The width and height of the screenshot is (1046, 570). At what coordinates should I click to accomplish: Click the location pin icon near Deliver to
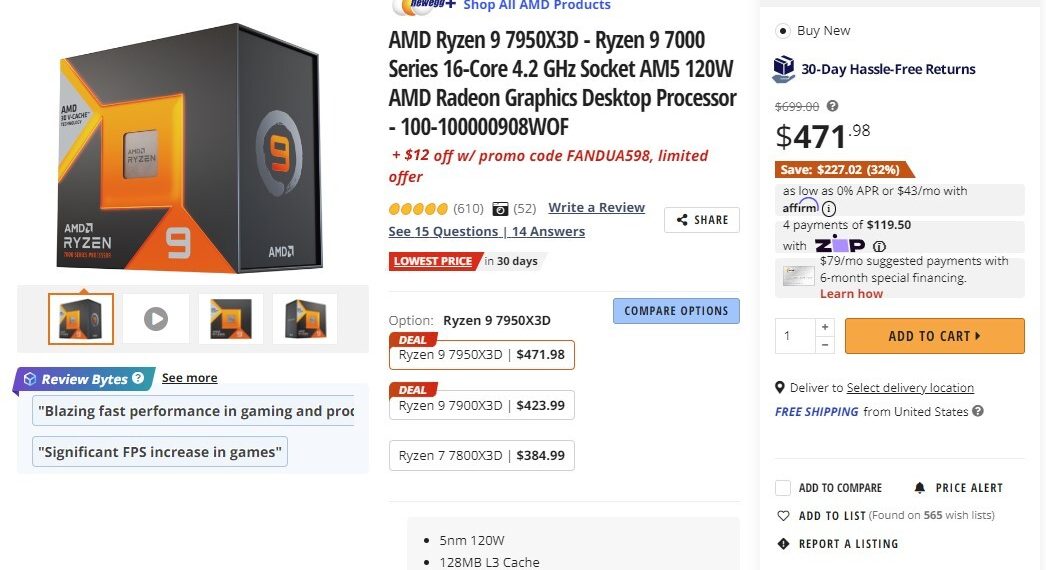(779, 387)
